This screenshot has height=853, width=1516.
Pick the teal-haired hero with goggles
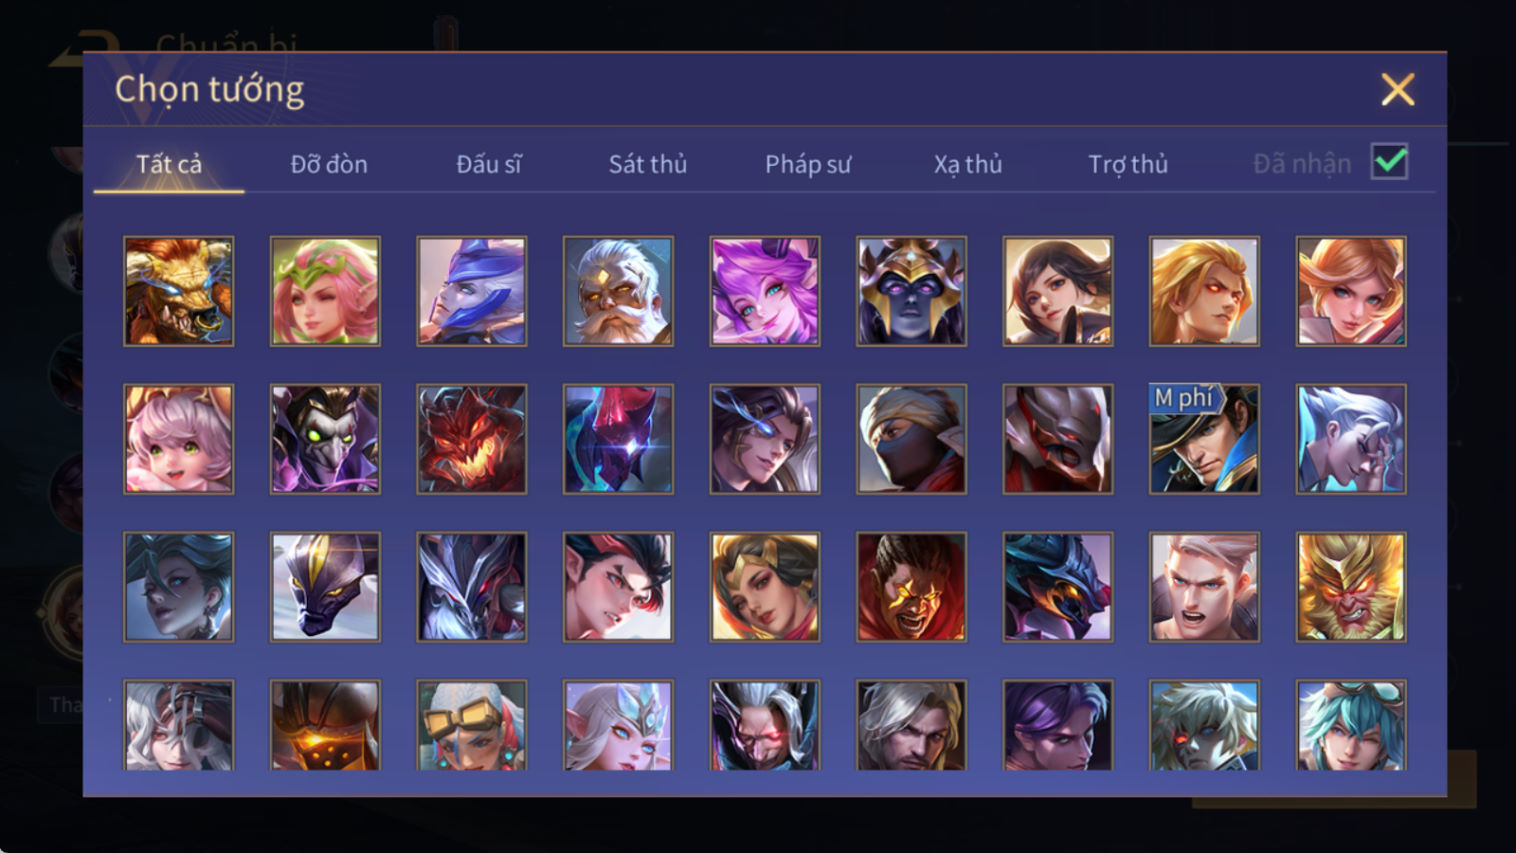1351,725
